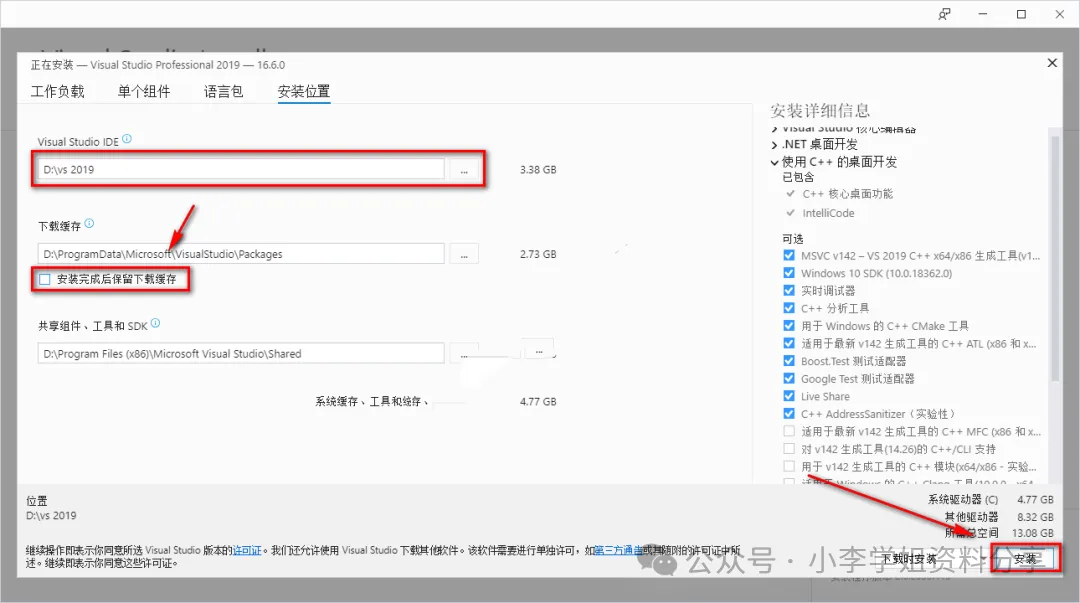Click the shared components path field
Screen dimensions: 1080x603
241,354
